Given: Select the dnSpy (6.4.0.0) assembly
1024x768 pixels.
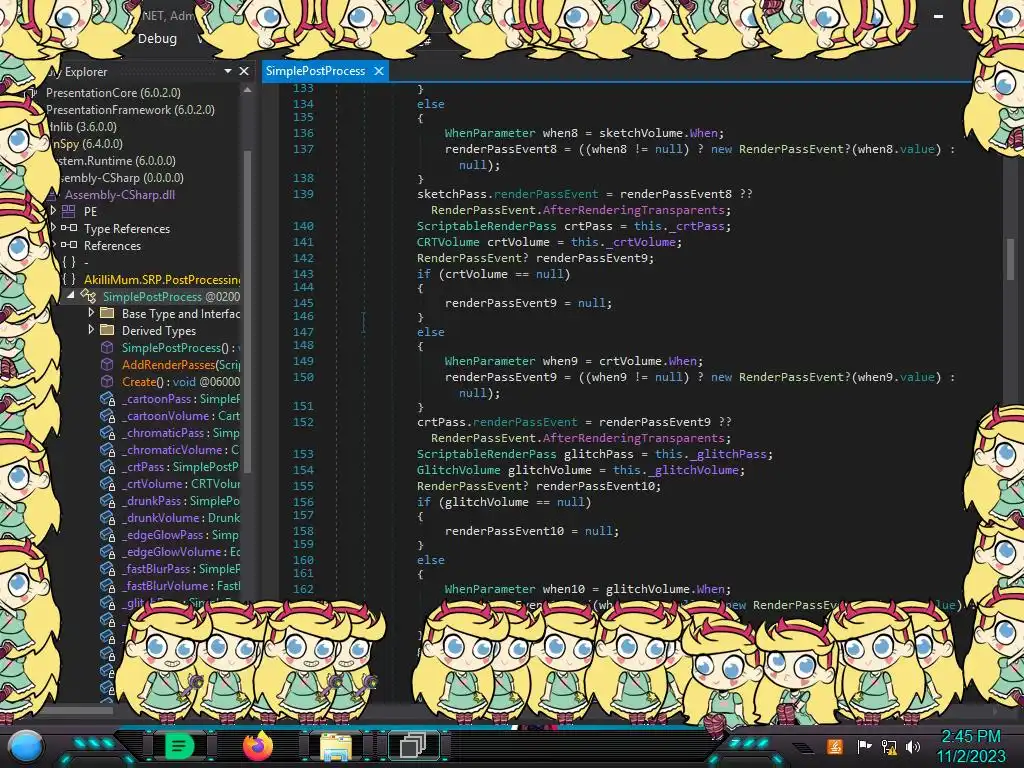Looking at the screenshot, I should tap(86, 144).
